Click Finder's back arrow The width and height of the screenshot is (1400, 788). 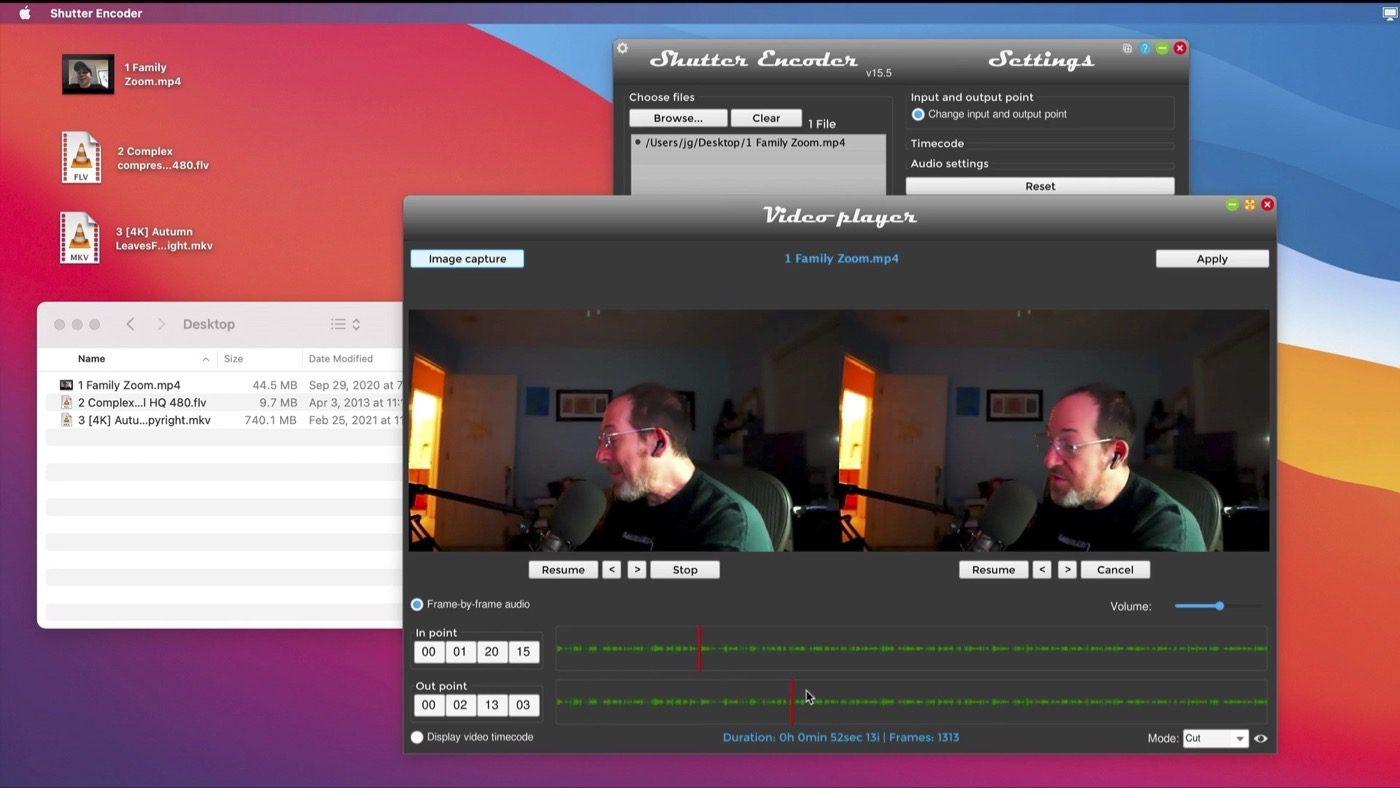[x=130, y=324]
